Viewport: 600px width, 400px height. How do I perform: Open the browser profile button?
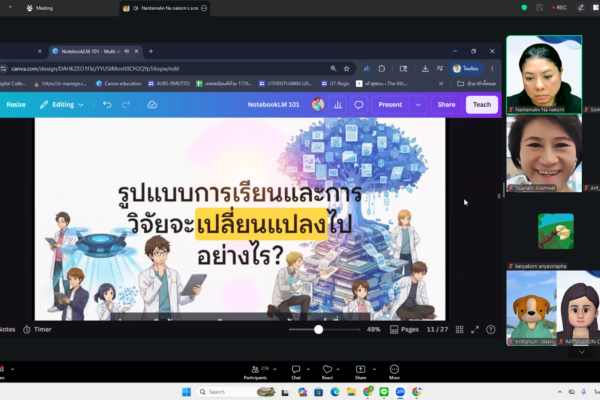[466, 69]
